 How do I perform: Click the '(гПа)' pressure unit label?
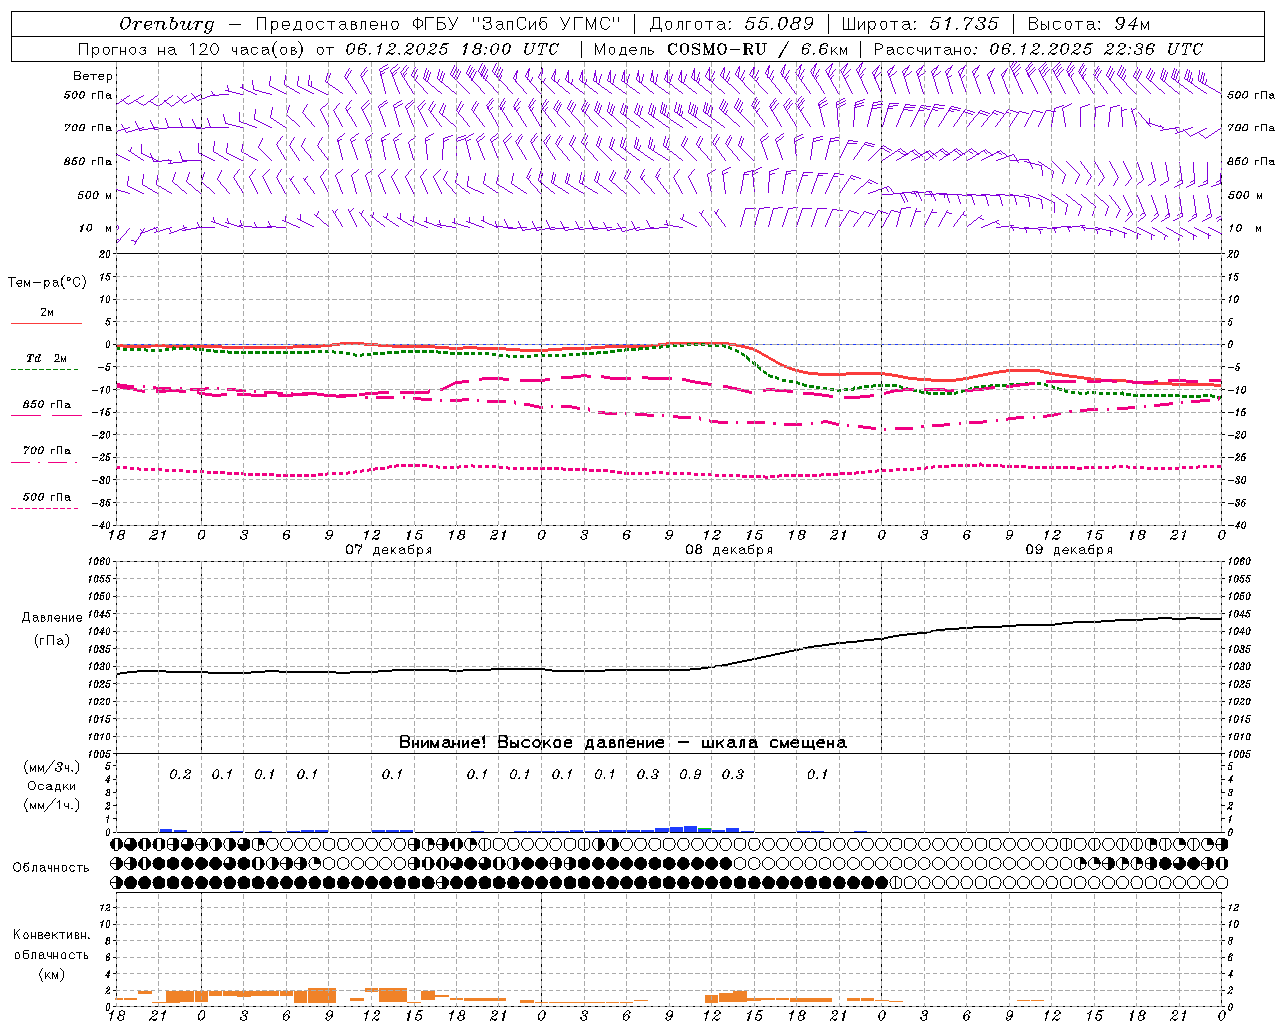tap(52, 640)
